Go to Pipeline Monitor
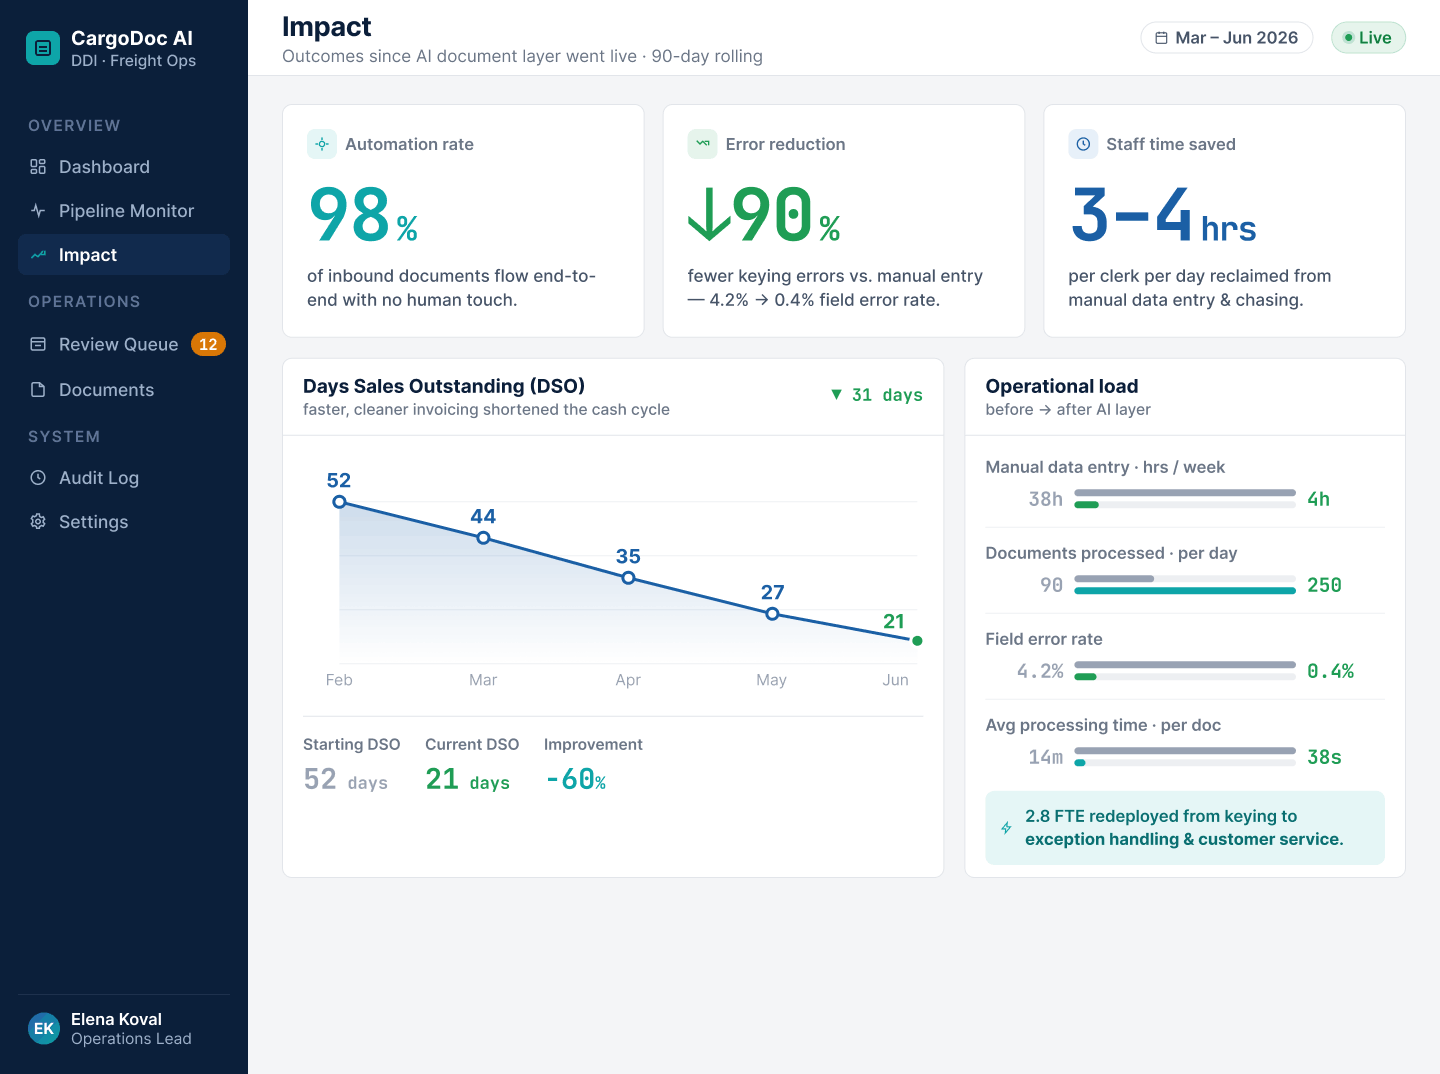 click(124, 211)
